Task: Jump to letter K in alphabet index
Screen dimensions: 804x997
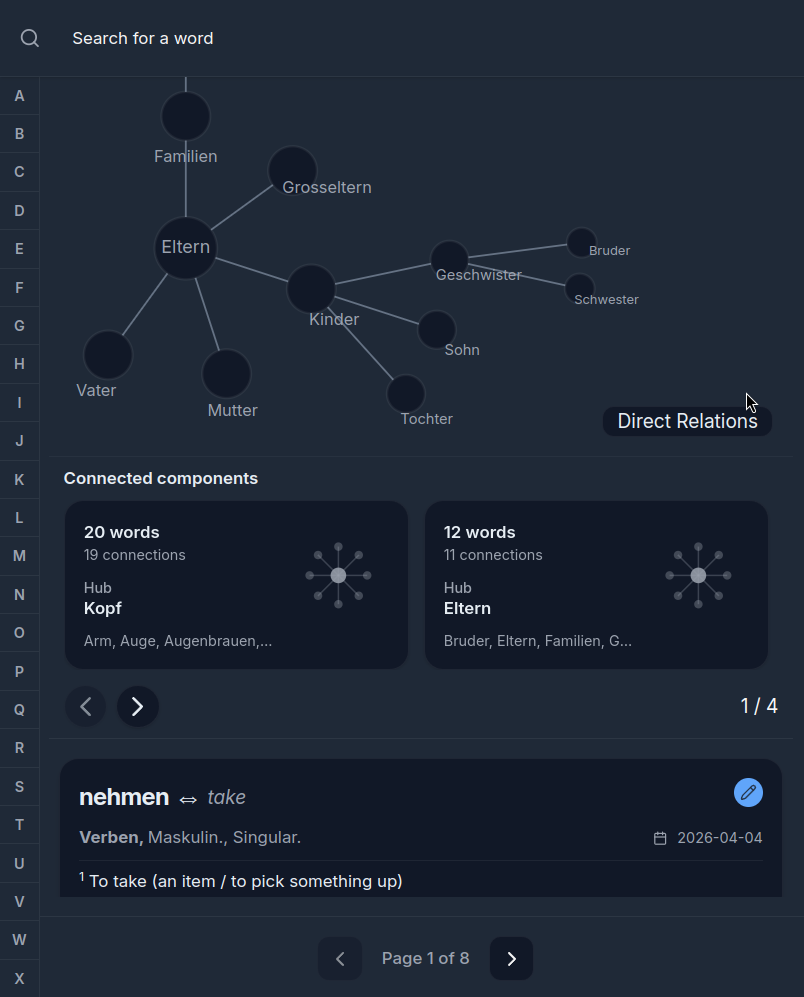Action: [19, 480]
